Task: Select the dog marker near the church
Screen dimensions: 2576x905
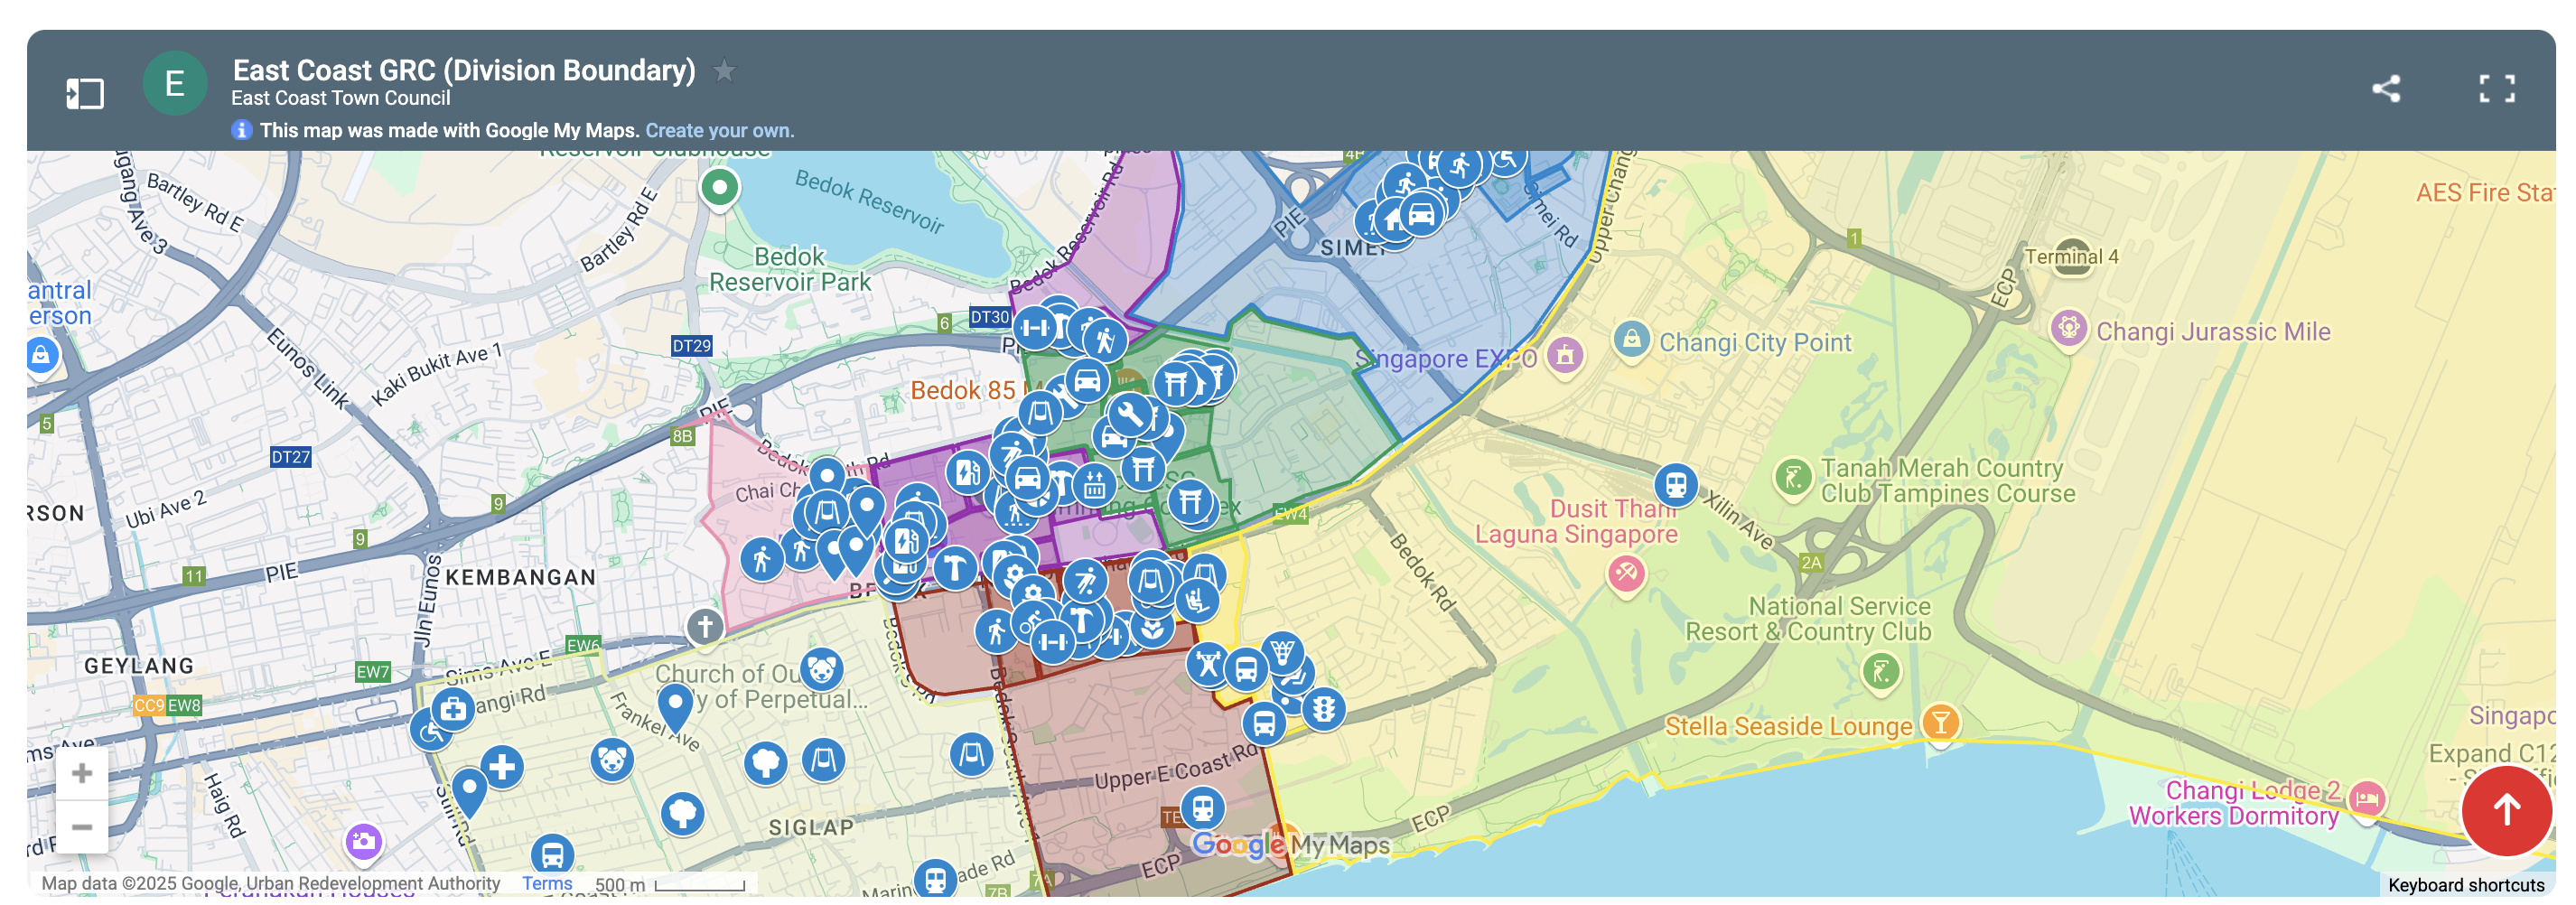Action: point(821,669)
